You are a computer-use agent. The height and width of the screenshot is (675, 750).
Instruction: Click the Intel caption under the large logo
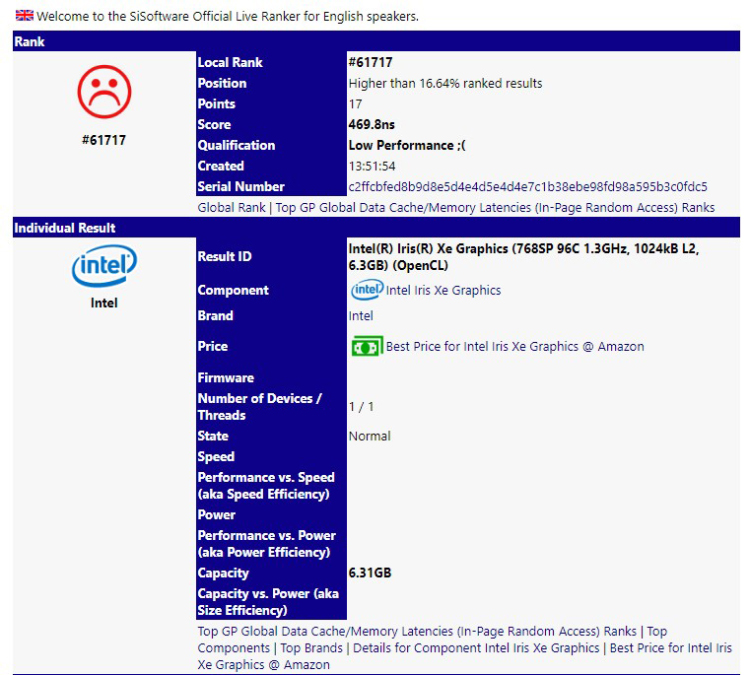(104, 303)
